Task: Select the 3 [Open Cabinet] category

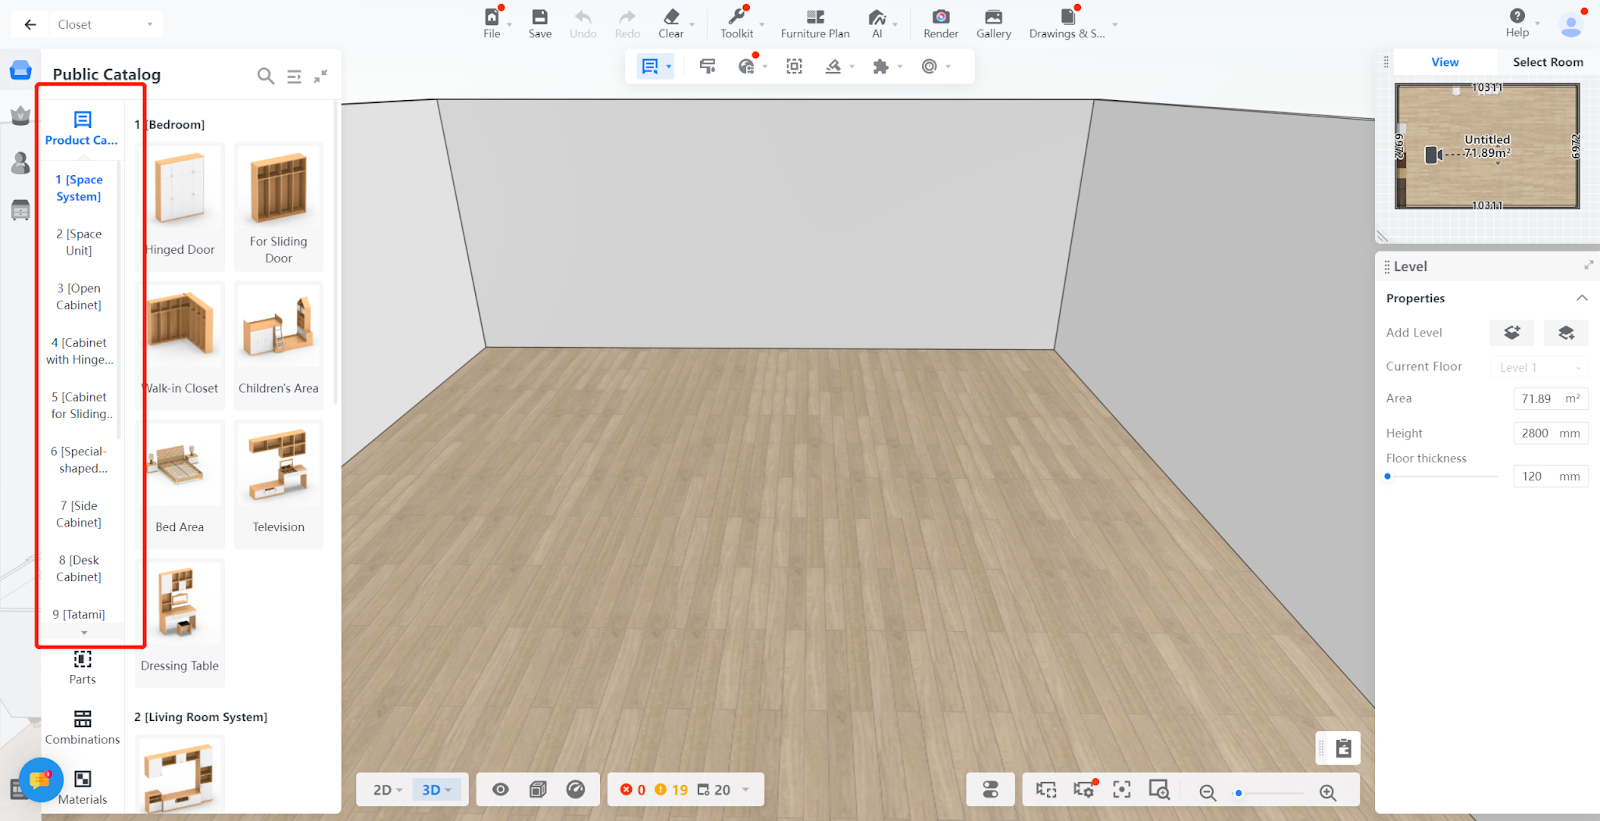Action: click(79, 297)
